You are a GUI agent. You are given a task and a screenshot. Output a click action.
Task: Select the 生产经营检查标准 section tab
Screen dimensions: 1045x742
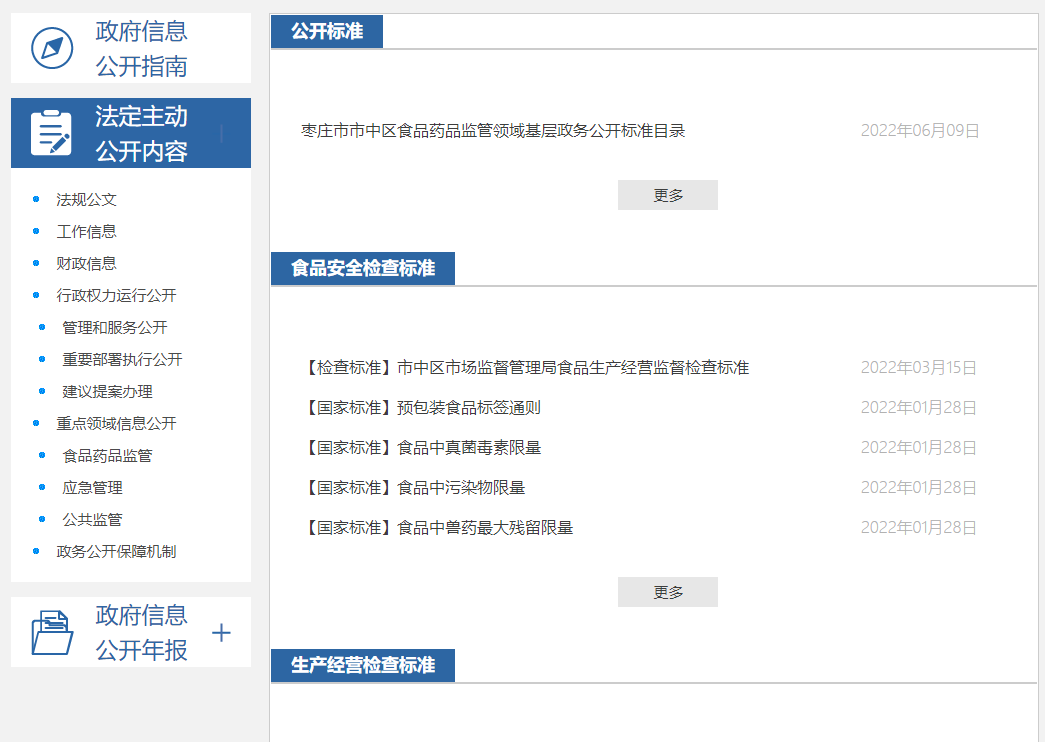[362, 666]
